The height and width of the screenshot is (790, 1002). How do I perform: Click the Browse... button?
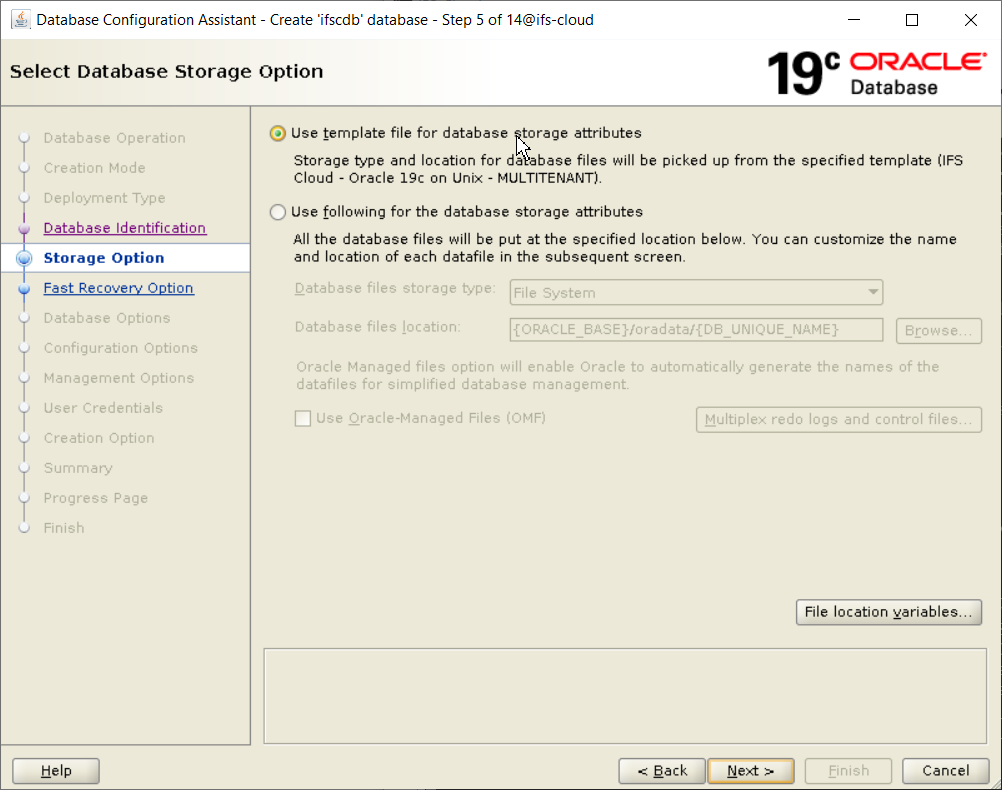[938, 330]
